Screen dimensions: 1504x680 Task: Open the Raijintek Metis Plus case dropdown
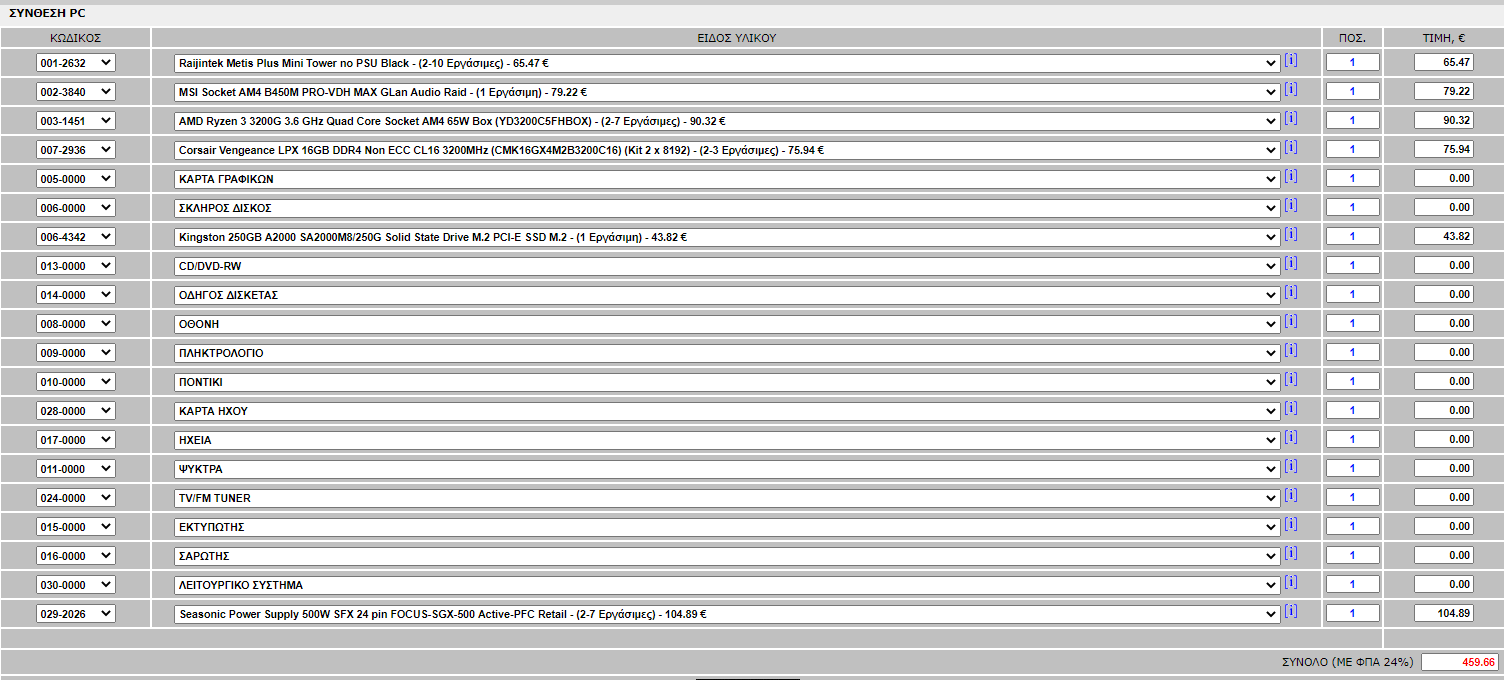[726, 63]
